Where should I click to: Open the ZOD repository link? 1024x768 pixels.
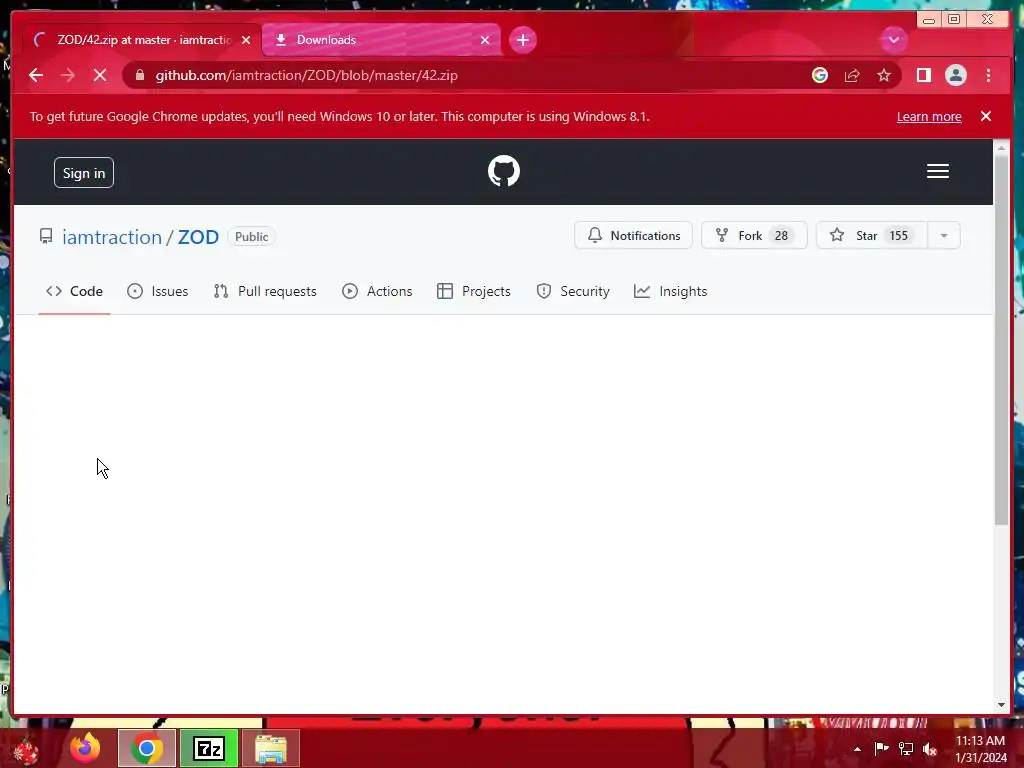tap(198, 237)
